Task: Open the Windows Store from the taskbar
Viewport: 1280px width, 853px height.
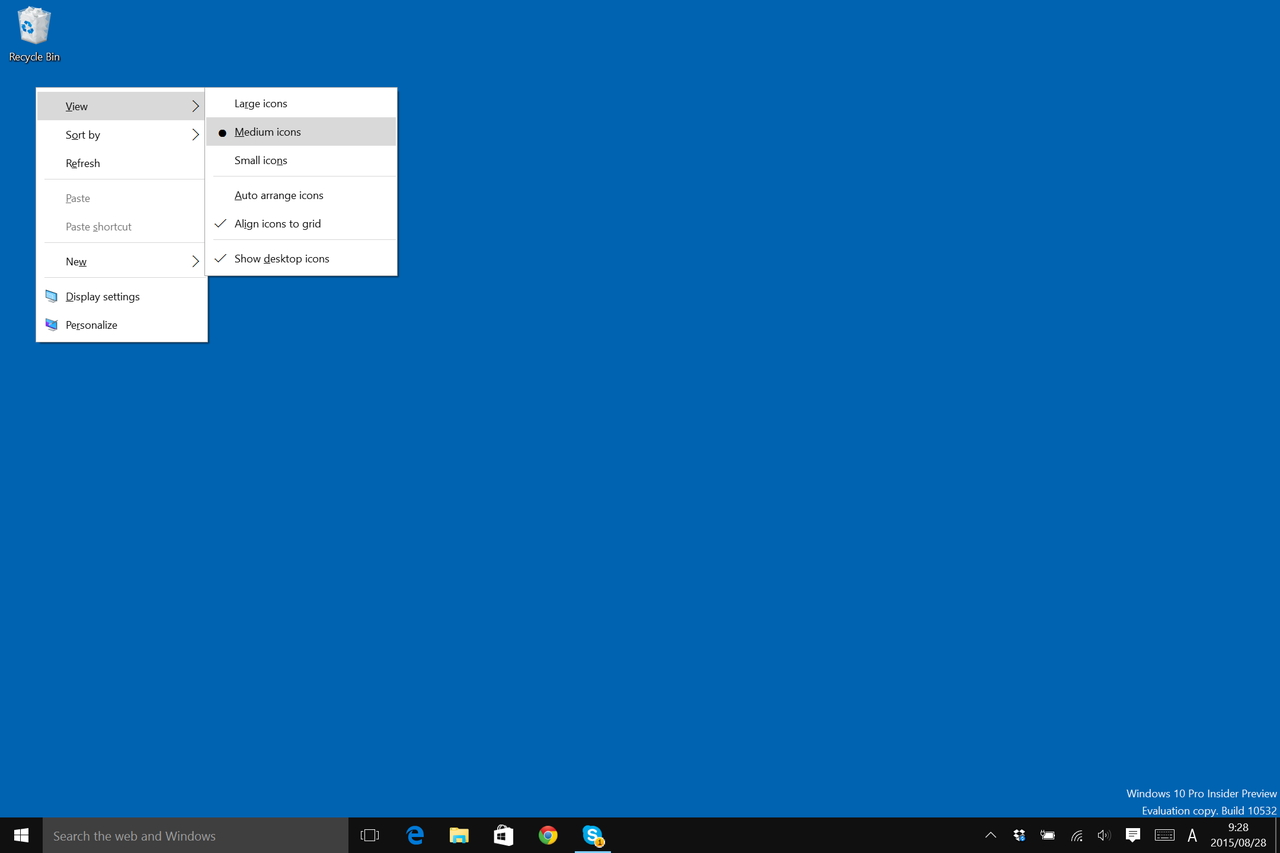Action: pos(503,835)
